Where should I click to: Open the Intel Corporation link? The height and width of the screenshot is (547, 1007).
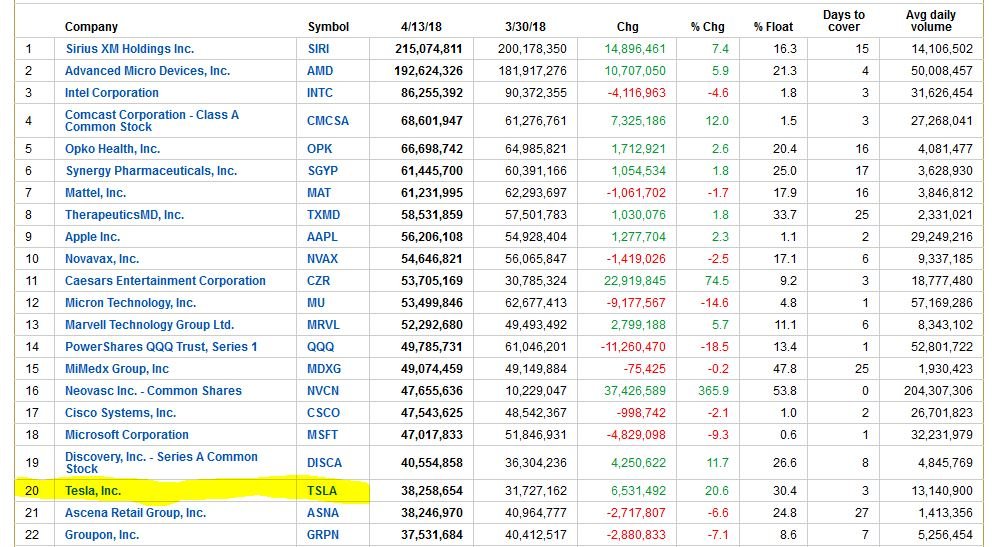(x=112, y=92)
